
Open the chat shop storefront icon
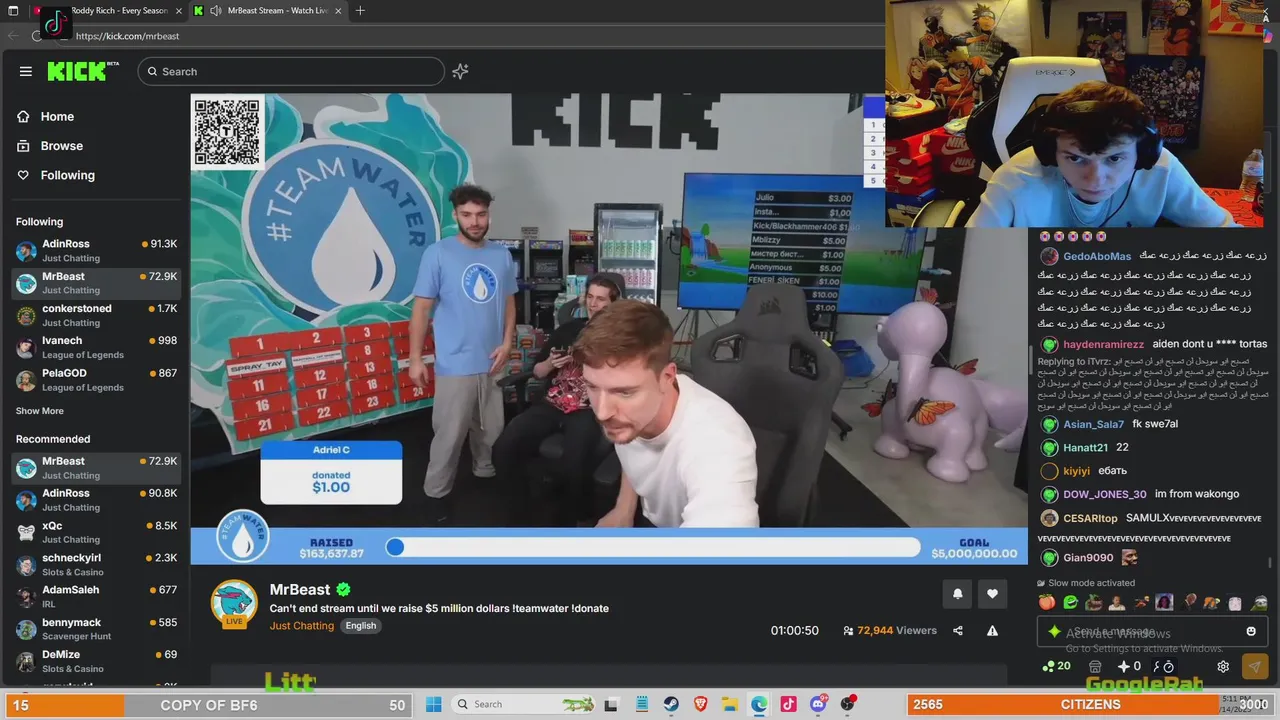pos(1095,666)
